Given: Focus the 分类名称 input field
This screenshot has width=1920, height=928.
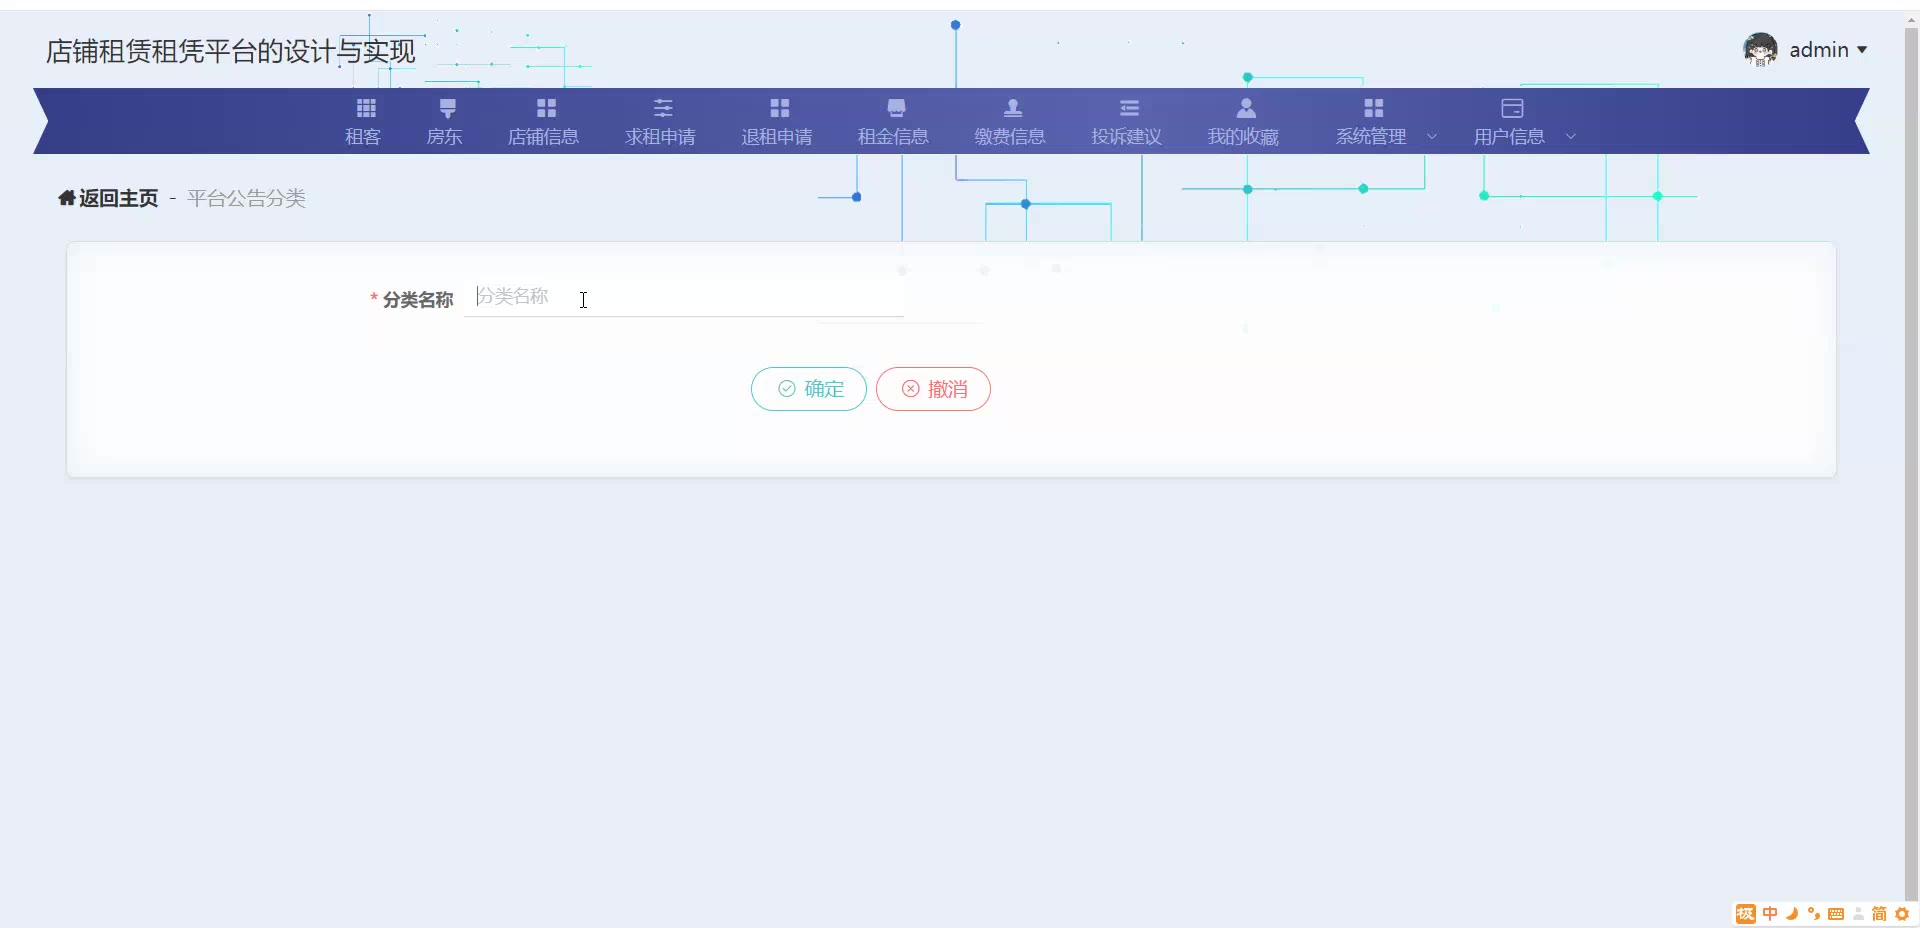Looking at the screenshot, I should [684, 297].
